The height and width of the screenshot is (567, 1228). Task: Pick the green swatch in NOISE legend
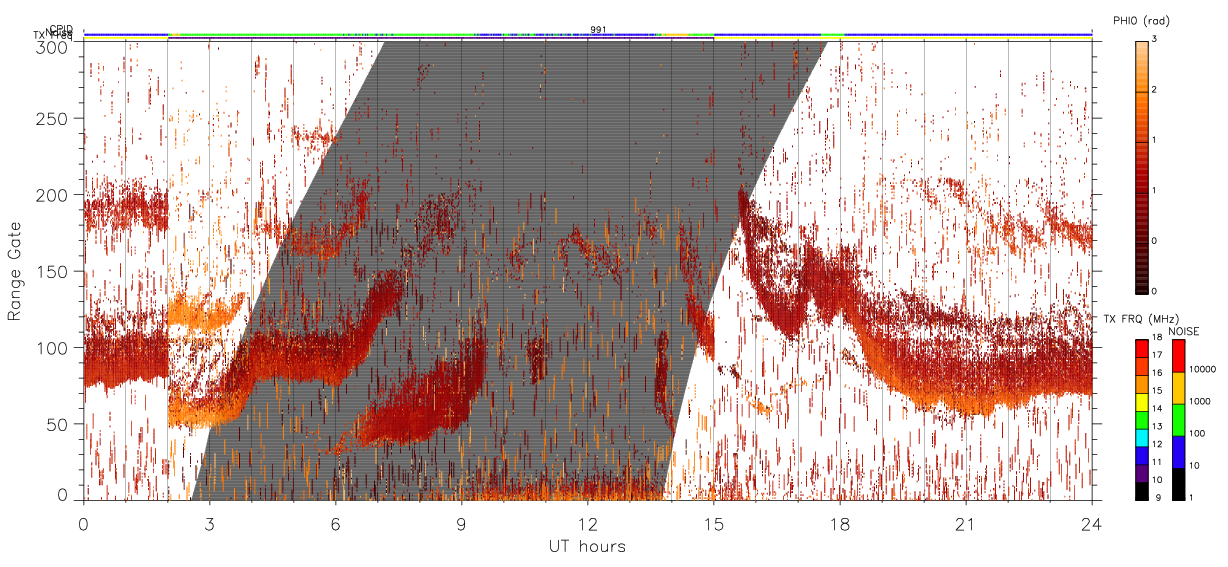1178,420
